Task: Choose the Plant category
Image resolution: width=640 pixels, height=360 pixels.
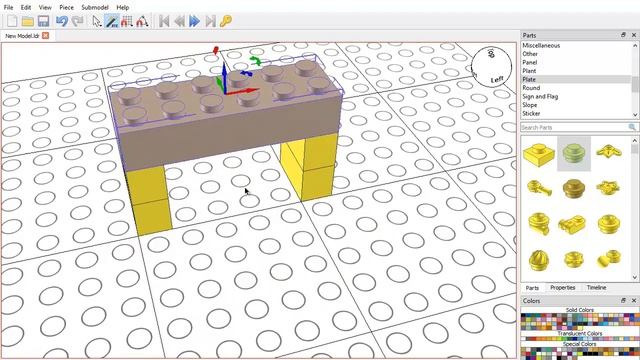Action: pyautogui.click(x=529, y=71)
